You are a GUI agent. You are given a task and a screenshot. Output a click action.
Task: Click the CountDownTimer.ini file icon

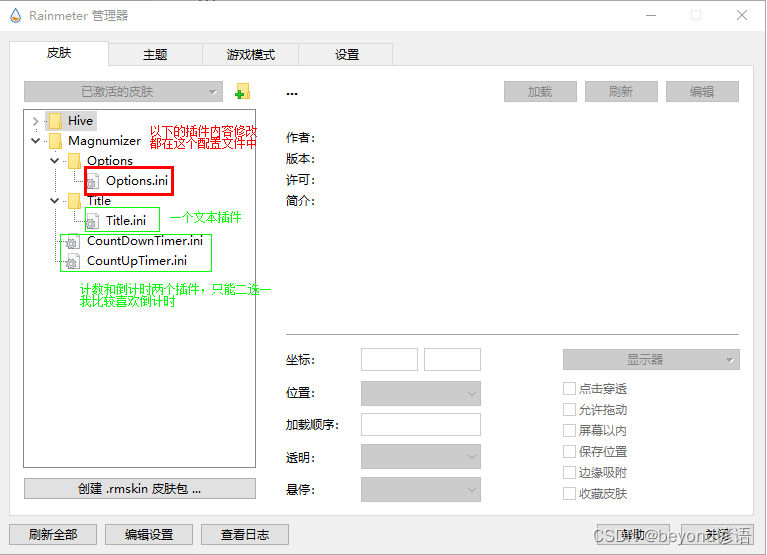(x=73, y=241)
